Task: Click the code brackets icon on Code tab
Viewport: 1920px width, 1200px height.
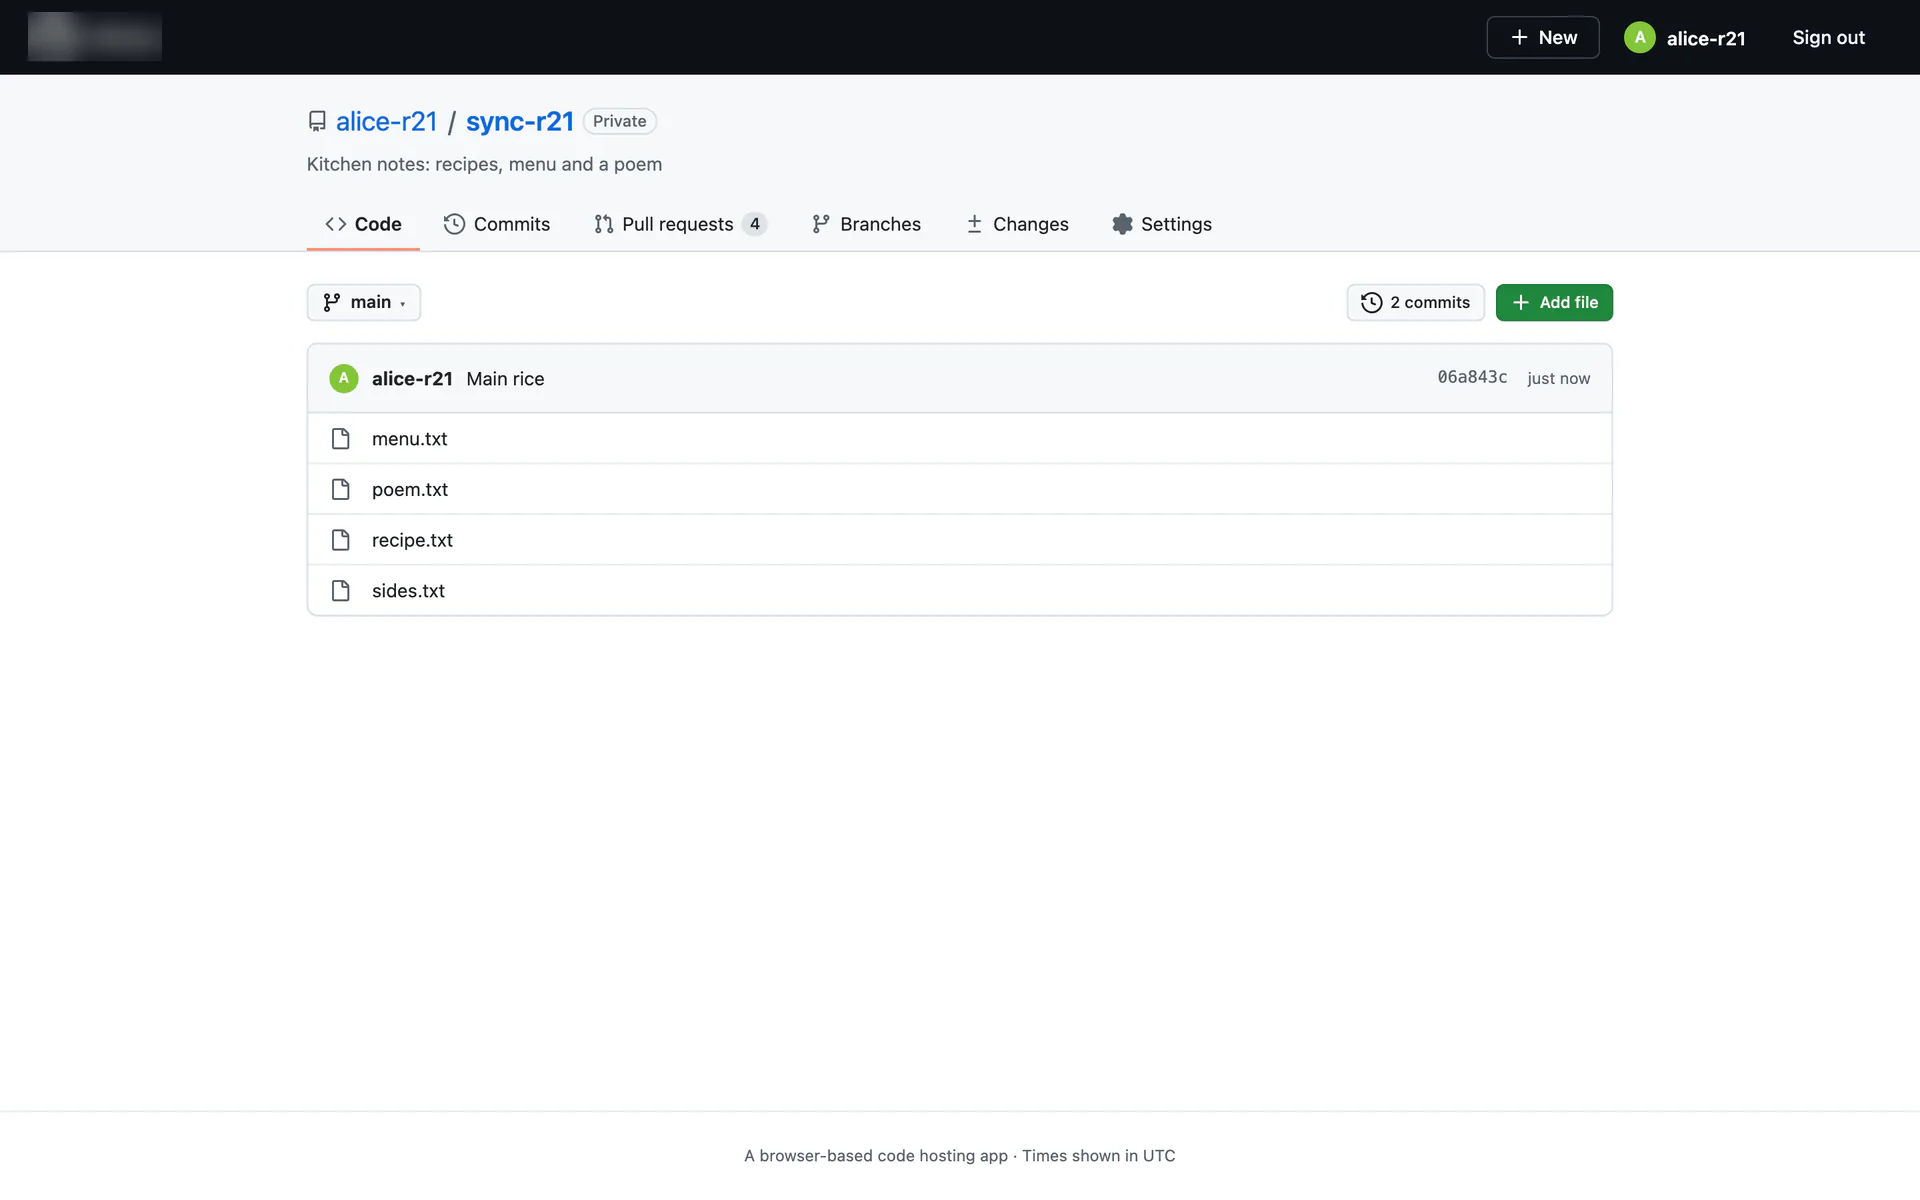Action: click(336, 224)
